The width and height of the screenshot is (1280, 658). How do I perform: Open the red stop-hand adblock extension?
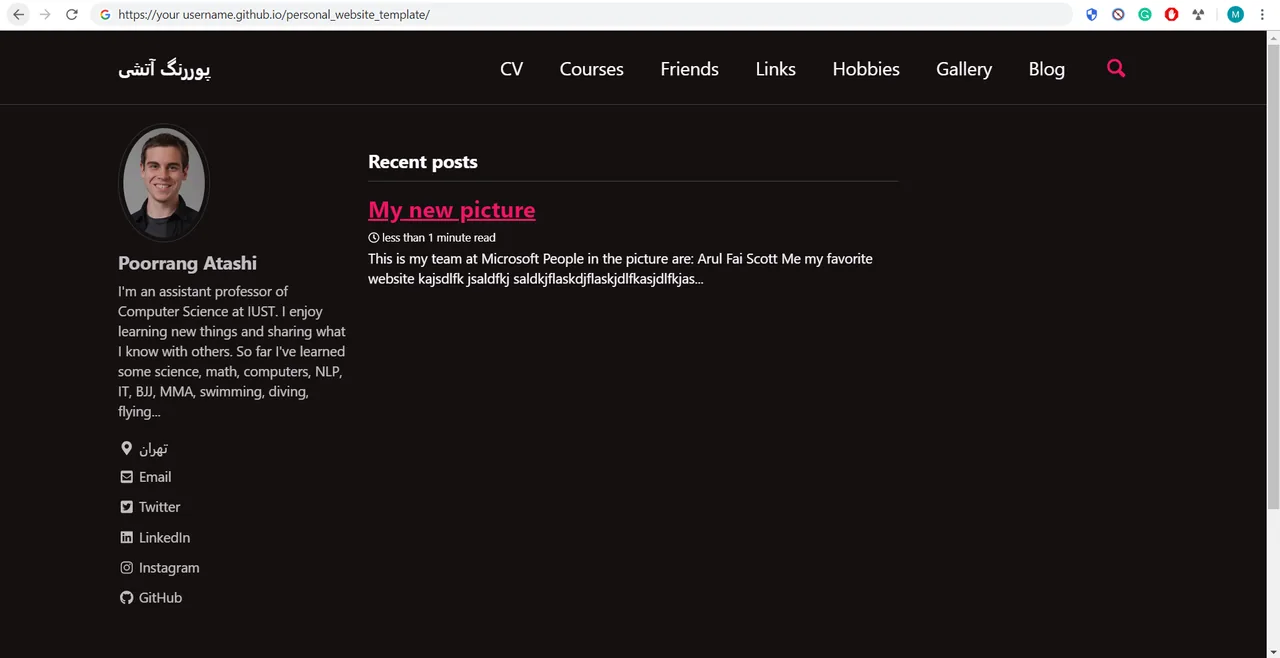(1171, 15)
